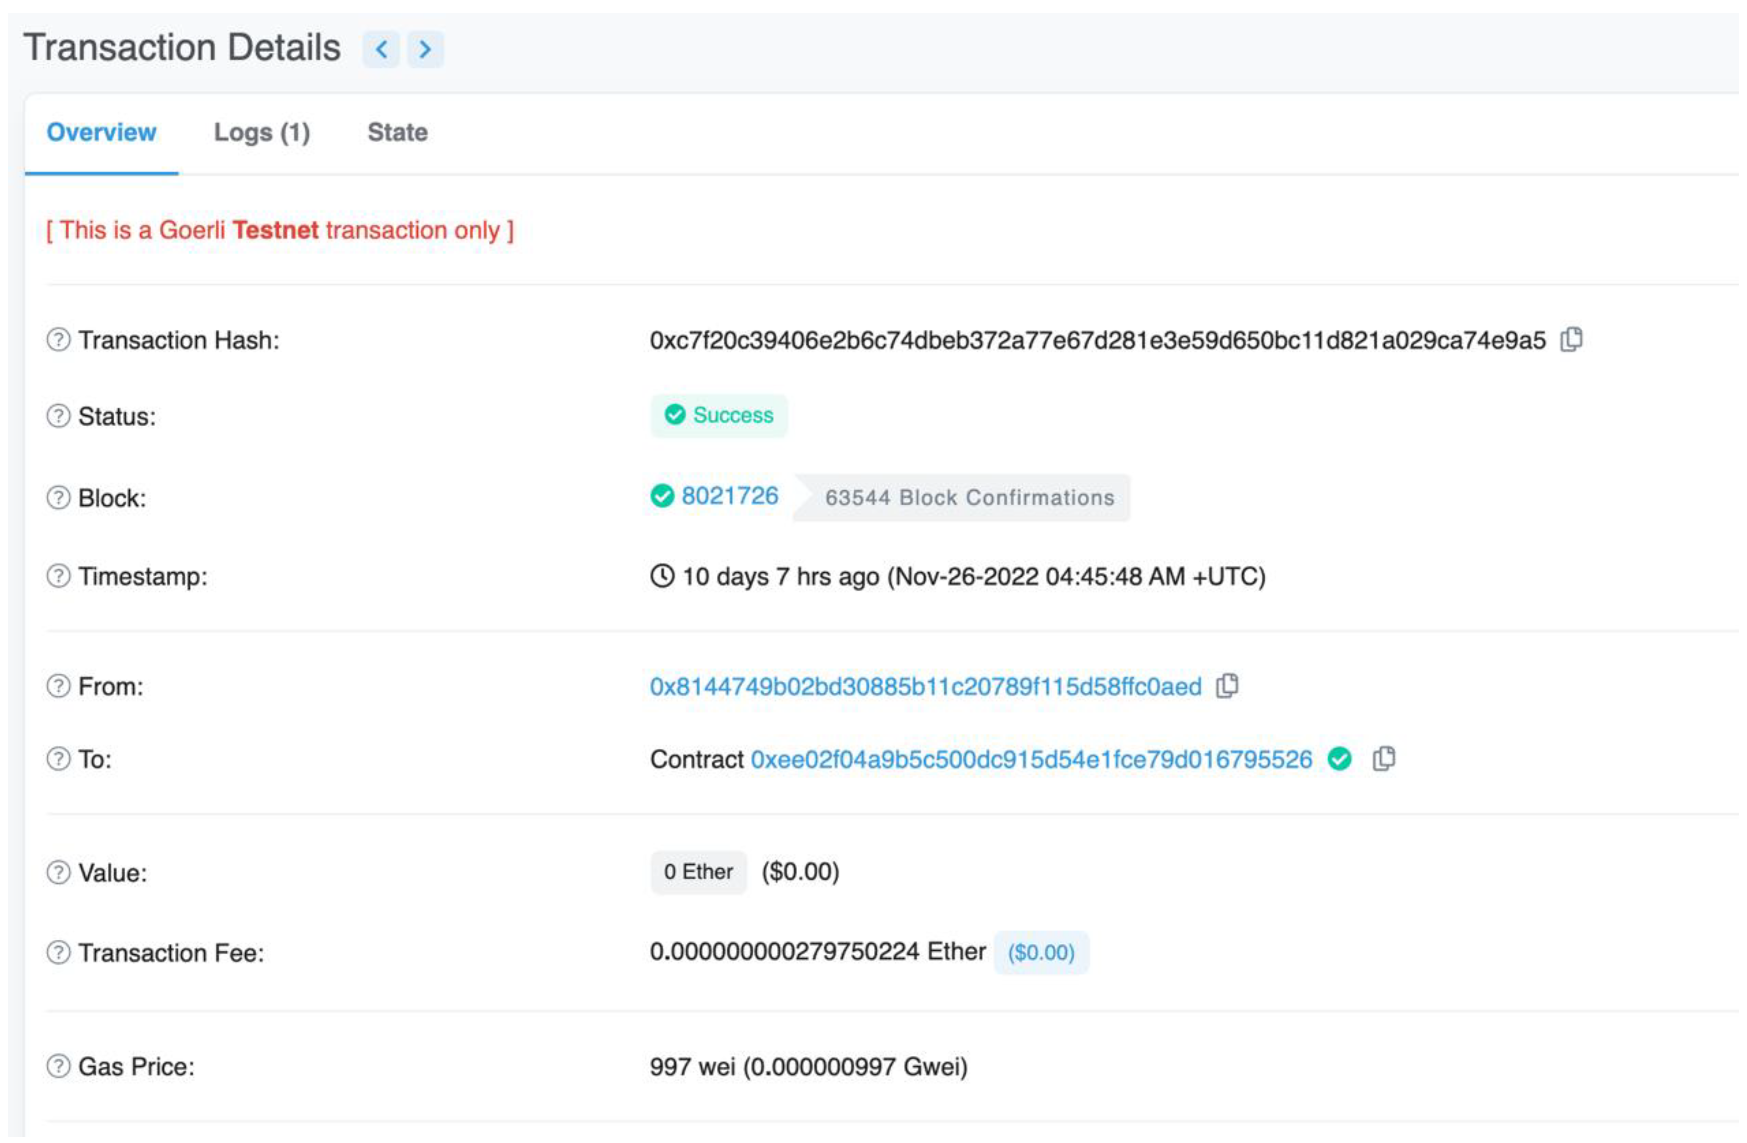The width and height of the screenshot is (1747, 1143).
Task: Go to the previous transaction arrow
Action: [x=381, y=49]
